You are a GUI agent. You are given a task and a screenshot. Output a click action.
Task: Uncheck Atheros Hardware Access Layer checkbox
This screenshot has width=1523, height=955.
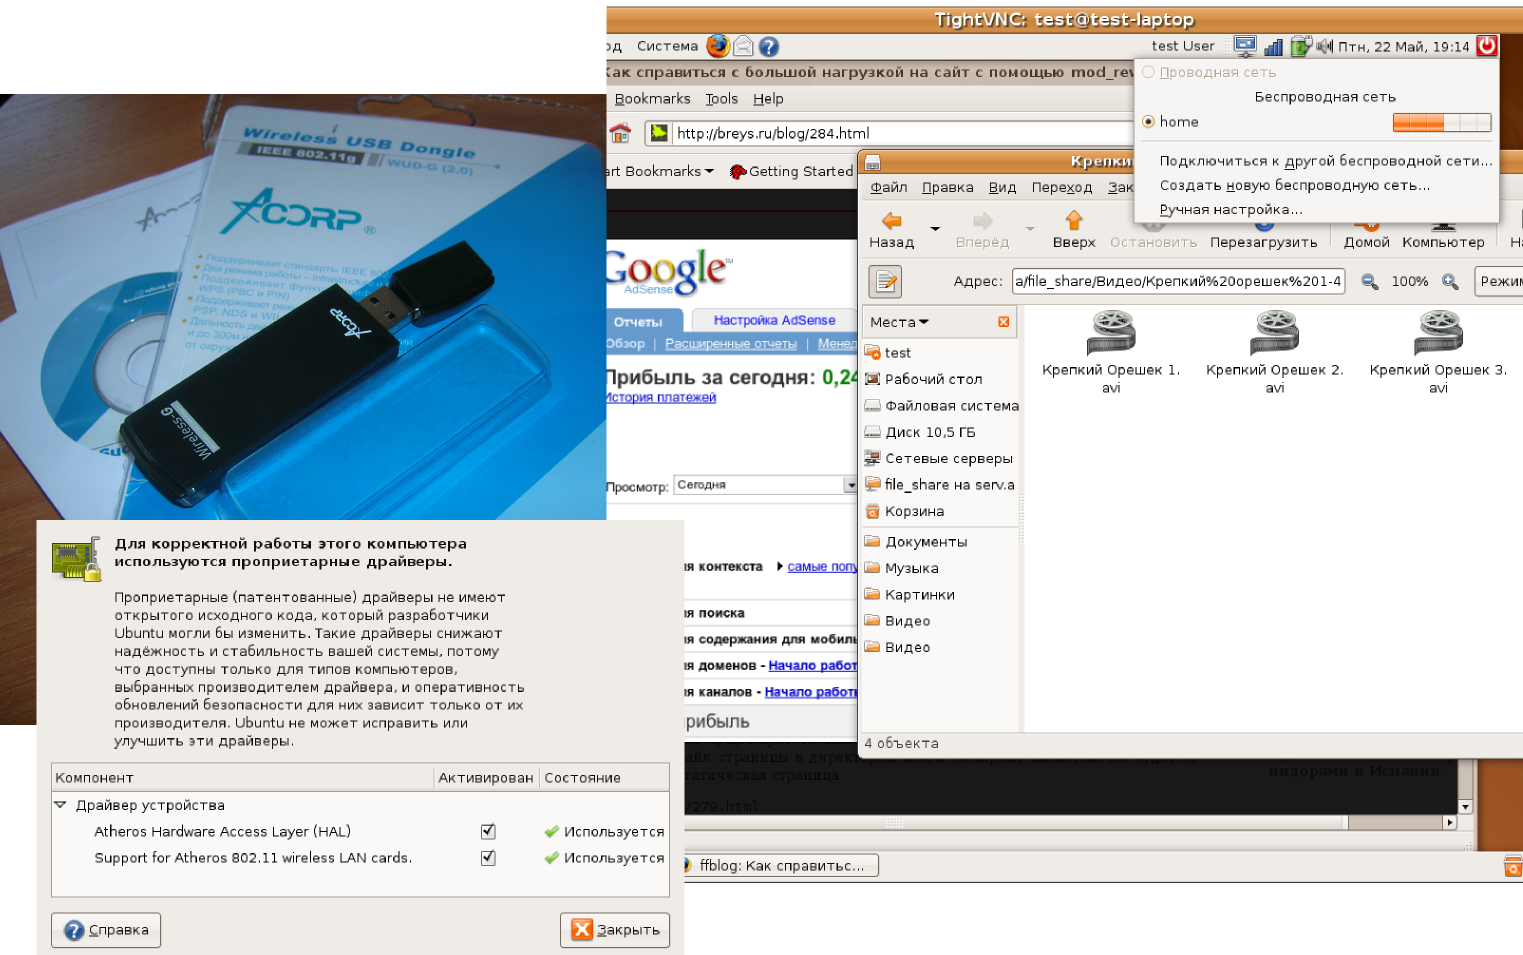[488, 831]
